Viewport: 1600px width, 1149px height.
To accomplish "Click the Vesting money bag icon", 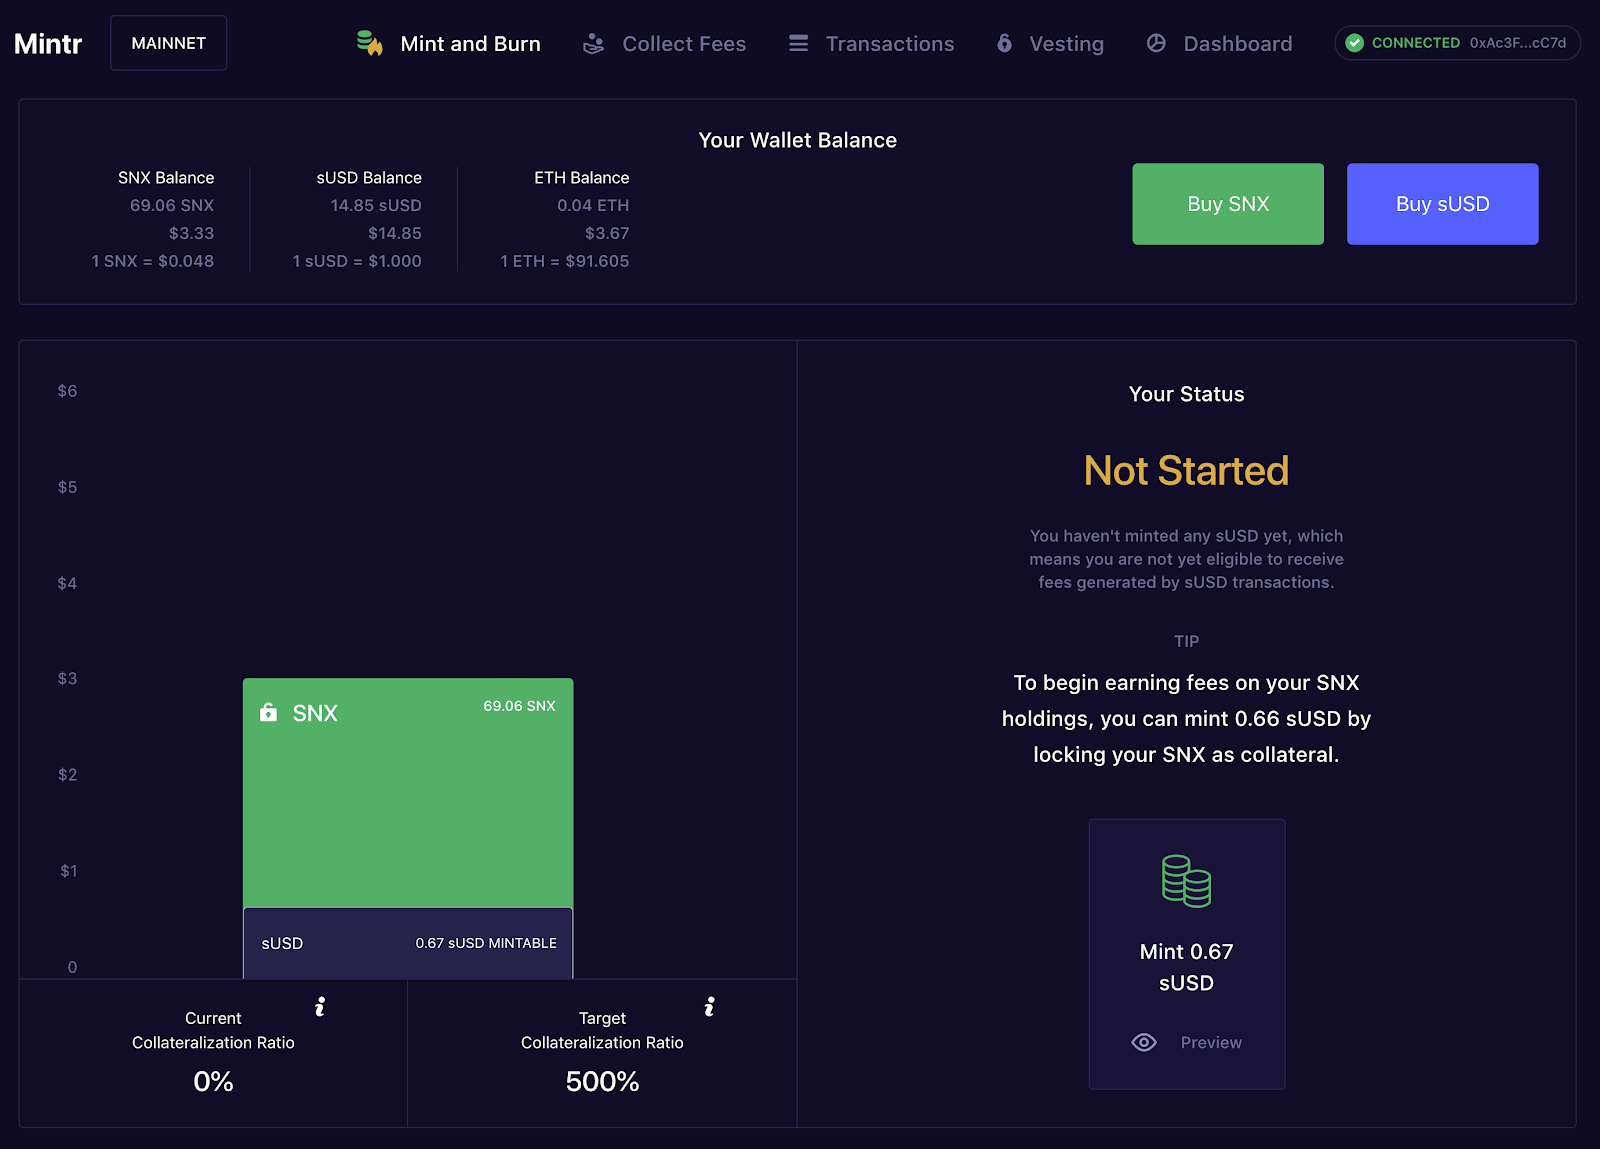I will 1005,43.
